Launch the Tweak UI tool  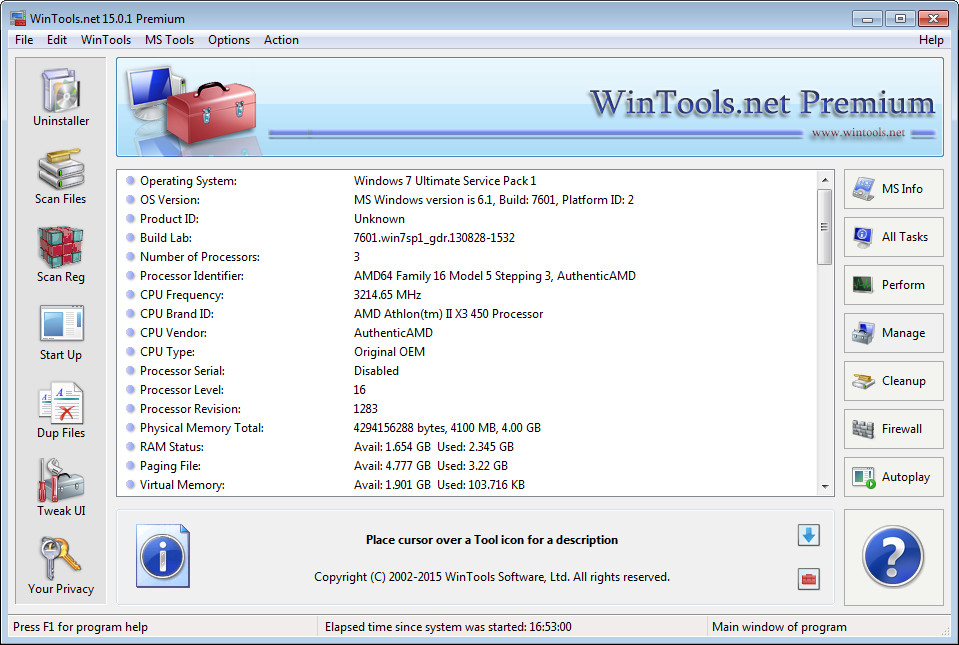coord(61,488)
